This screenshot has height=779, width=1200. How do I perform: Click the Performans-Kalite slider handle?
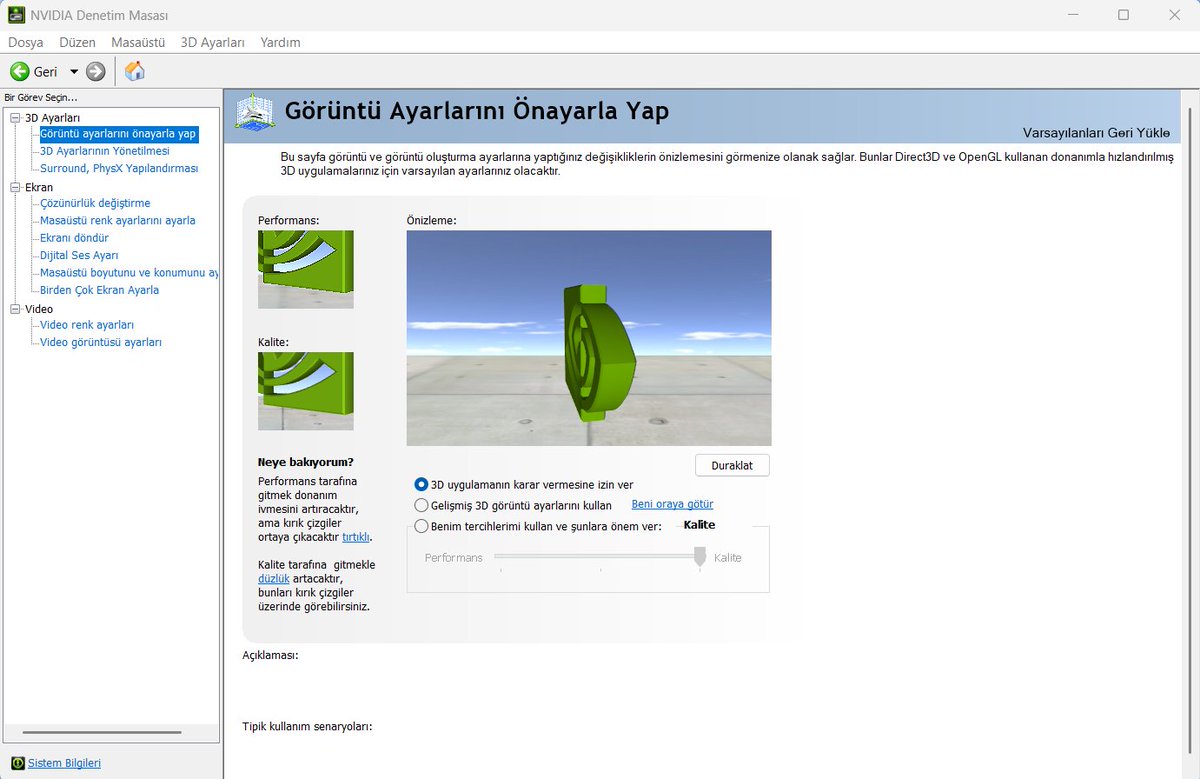point(700,557)
